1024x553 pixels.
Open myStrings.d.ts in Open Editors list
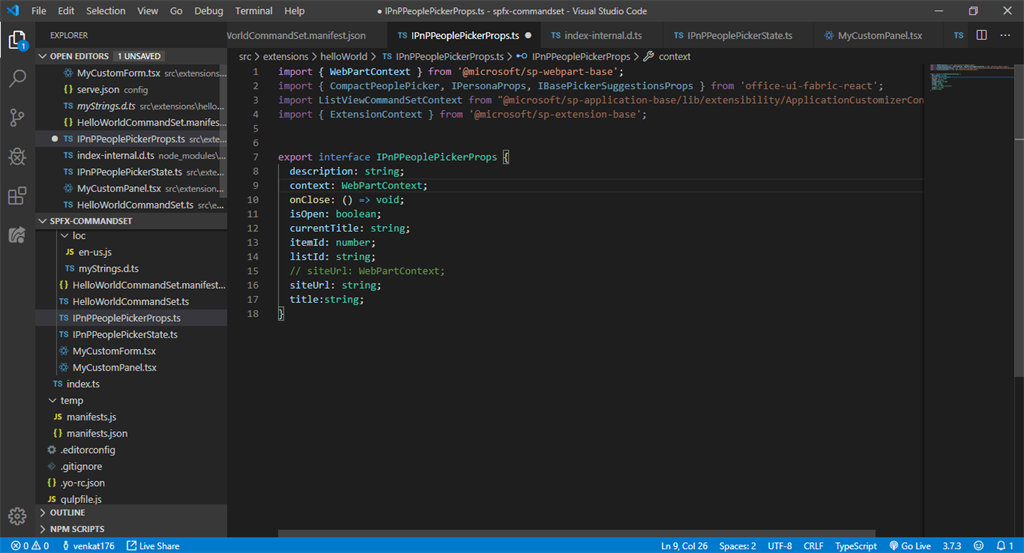click(x=131, y=106)
